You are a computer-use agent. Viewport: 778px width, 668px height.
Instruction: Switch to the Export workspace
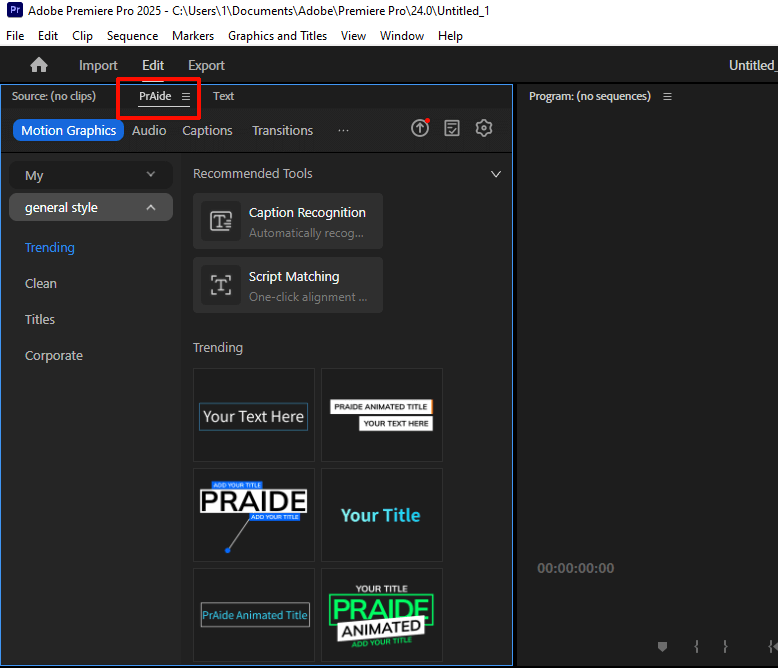click(x=206, y=66)
